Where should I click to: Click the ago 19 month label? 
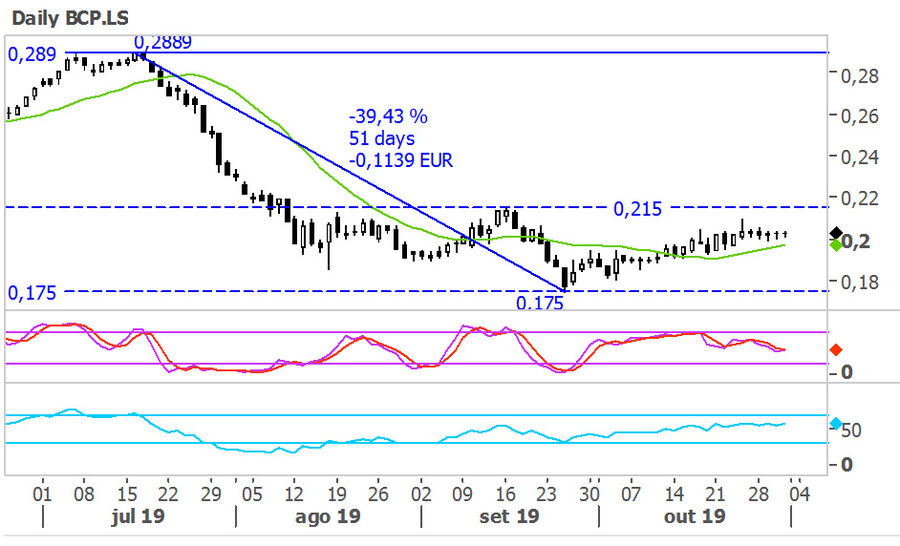point(328,517)
